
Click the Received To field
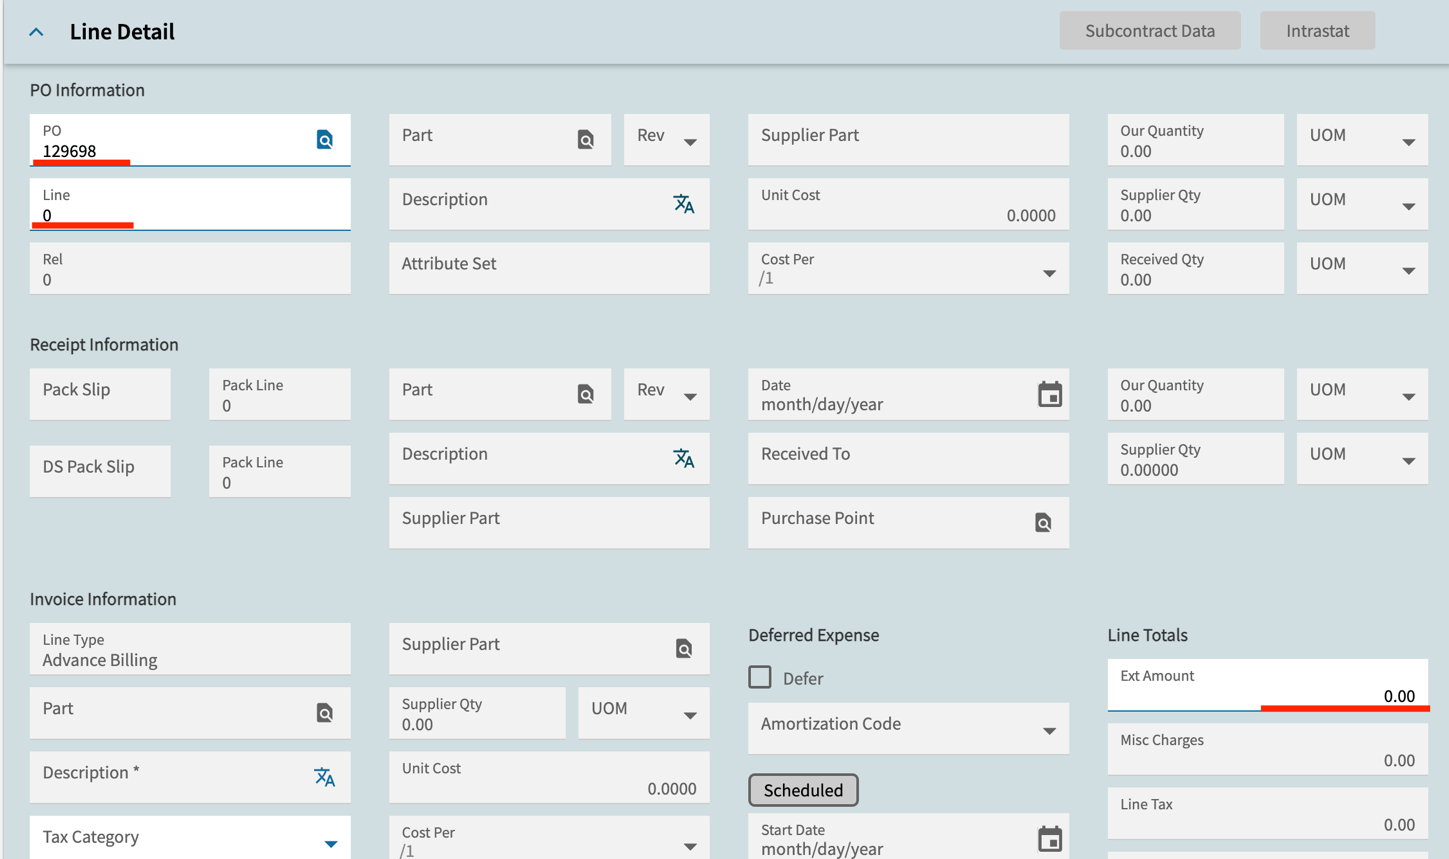(x=908, y=458)
